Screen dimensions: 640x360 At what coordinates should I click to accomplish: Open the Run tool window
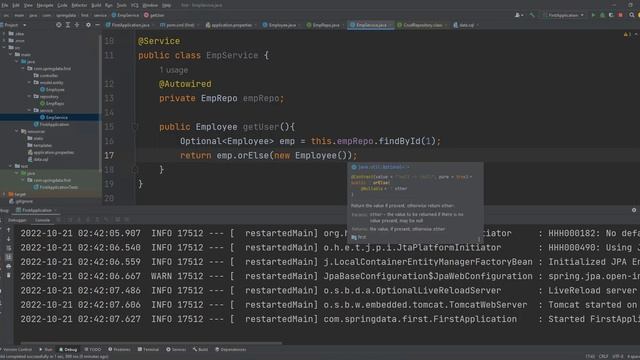point(46,350)
